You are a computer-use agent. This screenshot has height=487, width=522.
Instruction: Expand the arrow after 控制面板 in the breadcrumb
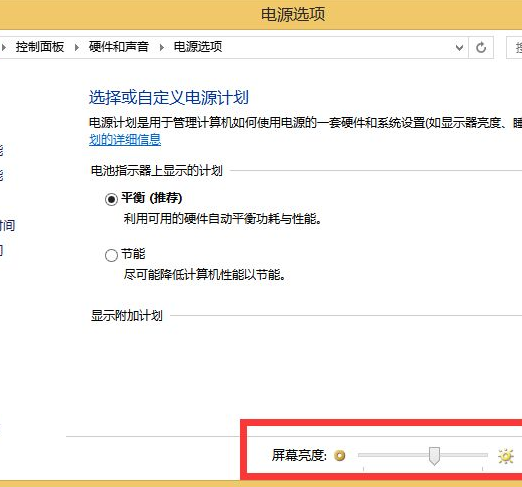(77, 47)
